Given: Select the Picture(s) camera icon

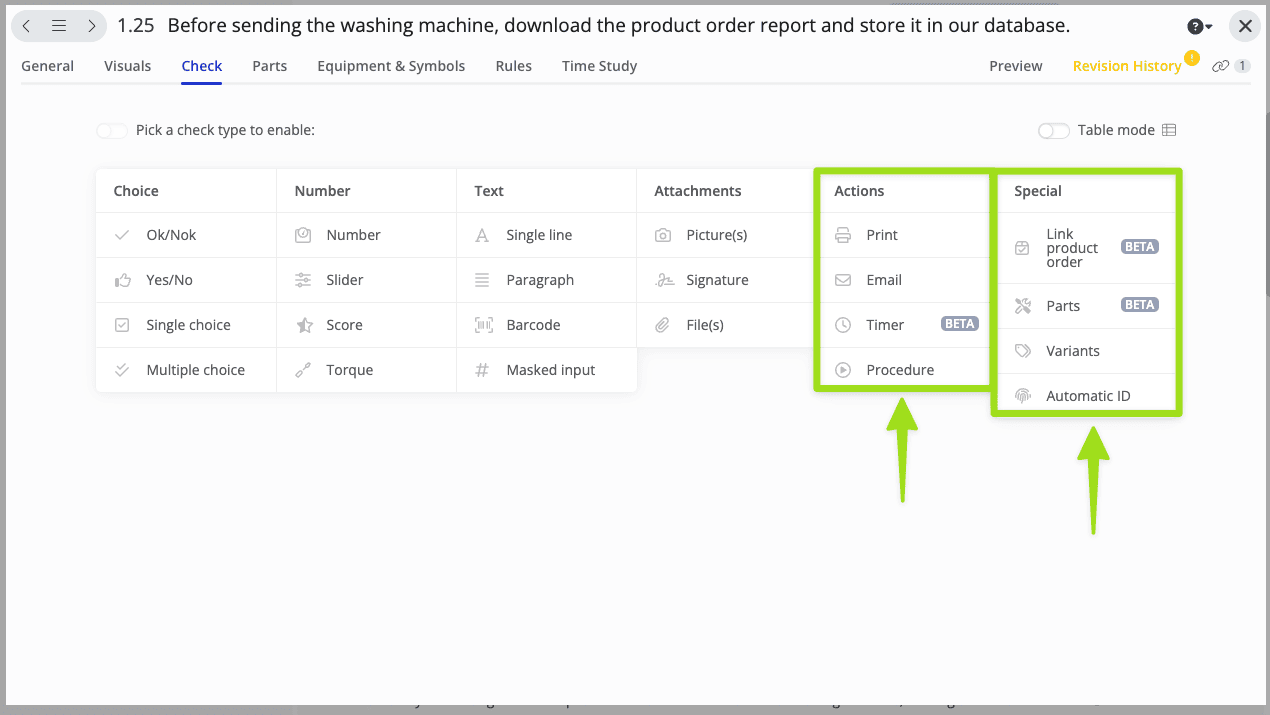Looking at the screenshot, I should (x=663, y=235).
